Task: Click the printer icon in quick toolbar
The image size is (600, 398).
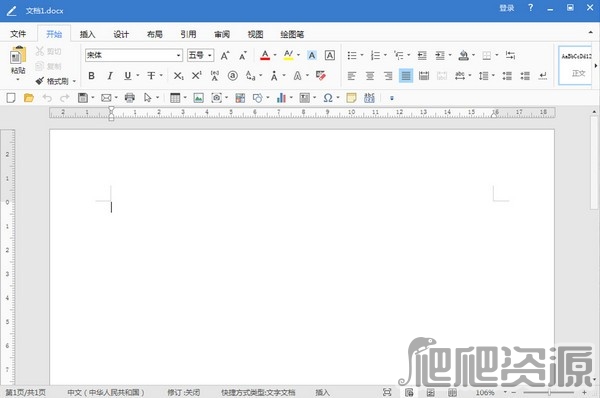Action: pos(130,98)
